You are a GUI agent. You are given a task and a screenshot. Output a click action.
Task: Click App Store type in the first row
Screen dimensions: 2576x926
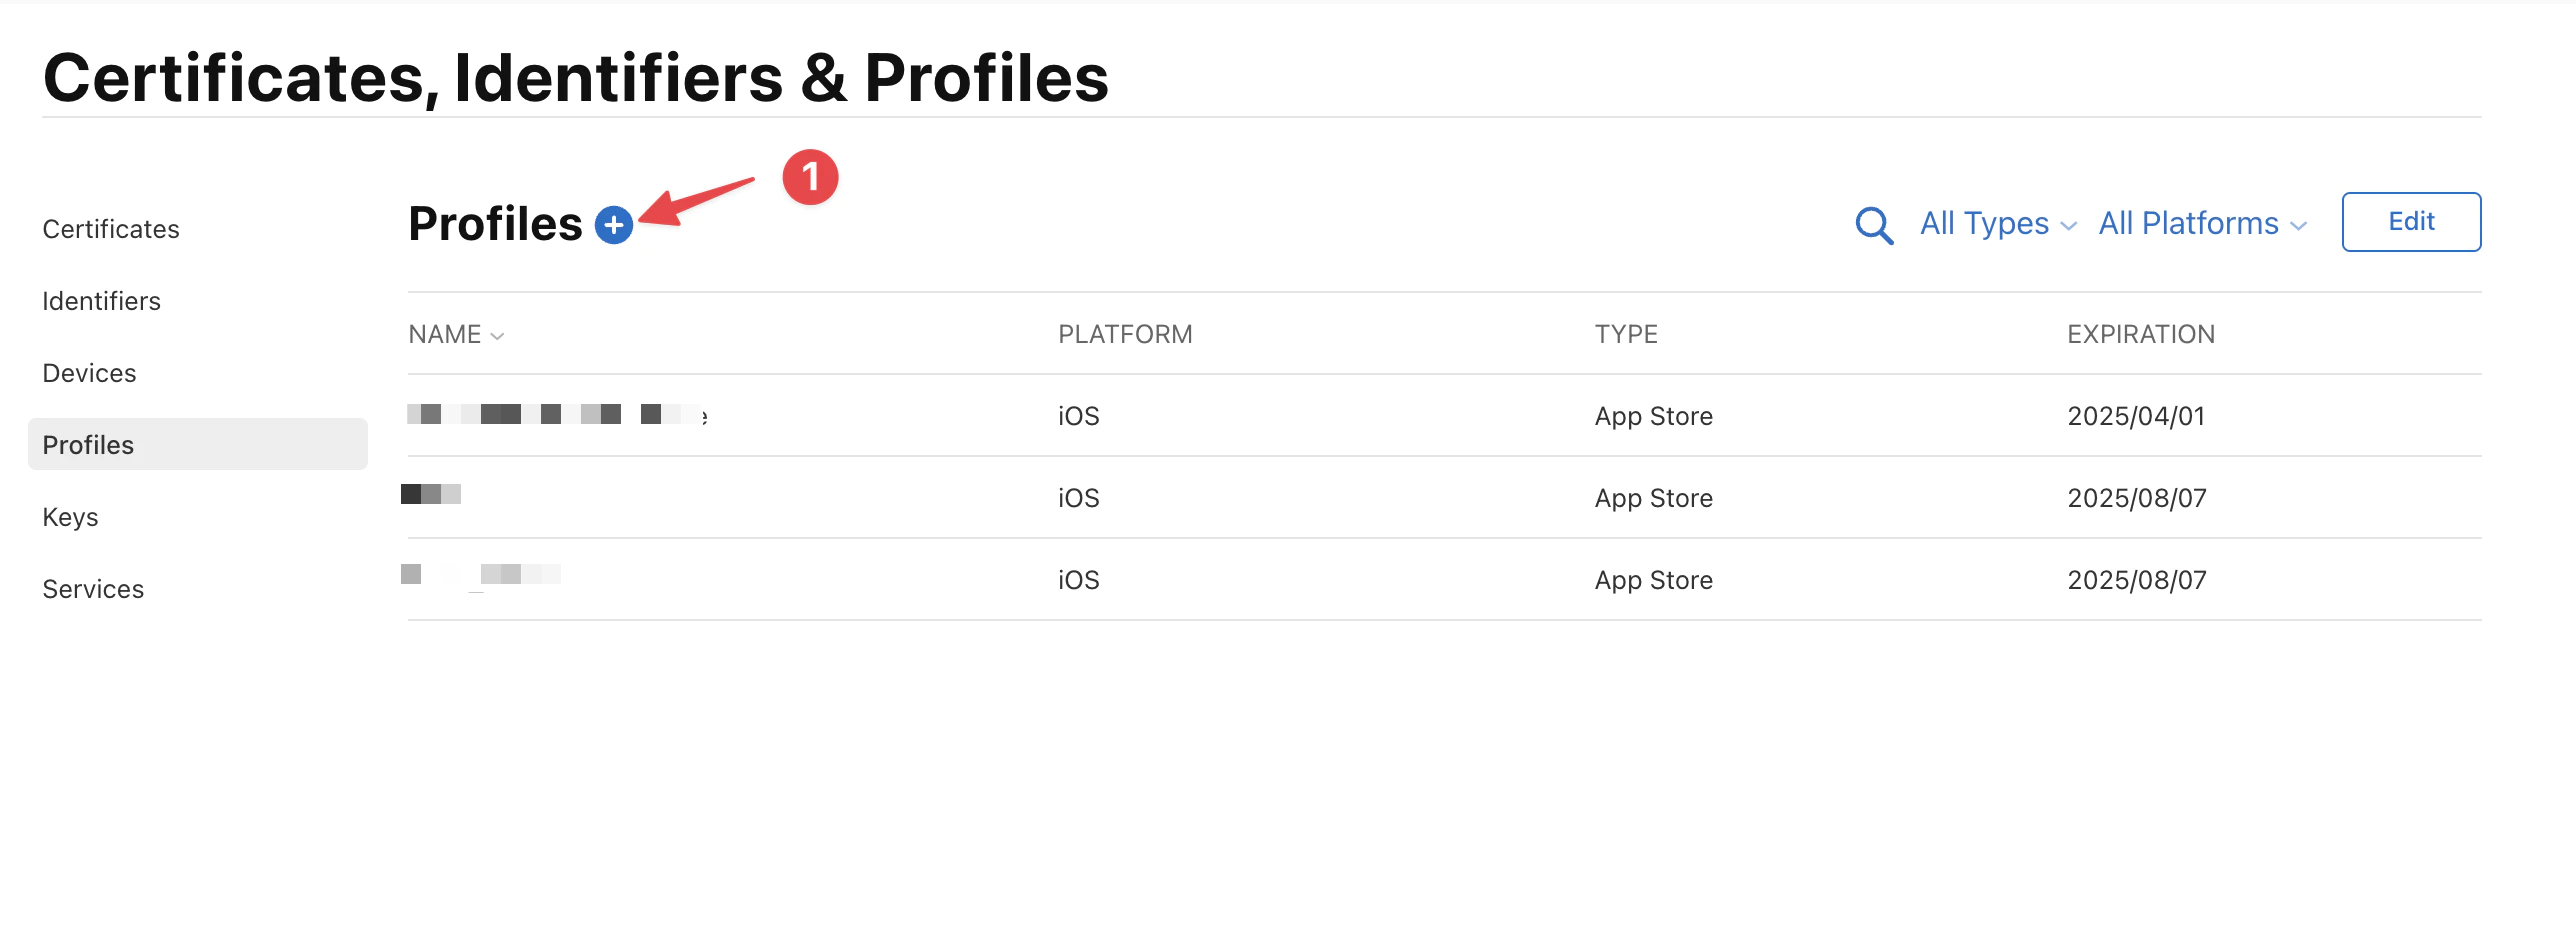[1653, 416]
